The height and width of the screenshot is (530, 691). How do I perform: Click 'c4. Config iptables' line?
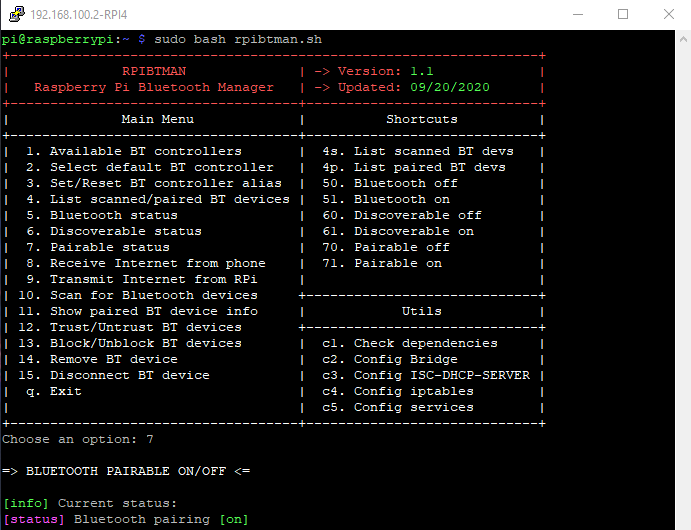398,391
